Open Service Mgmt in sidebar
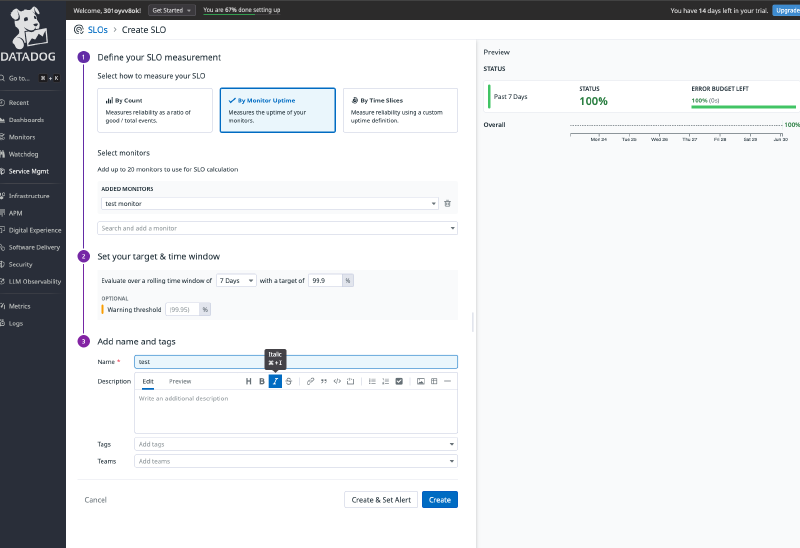 28,171
